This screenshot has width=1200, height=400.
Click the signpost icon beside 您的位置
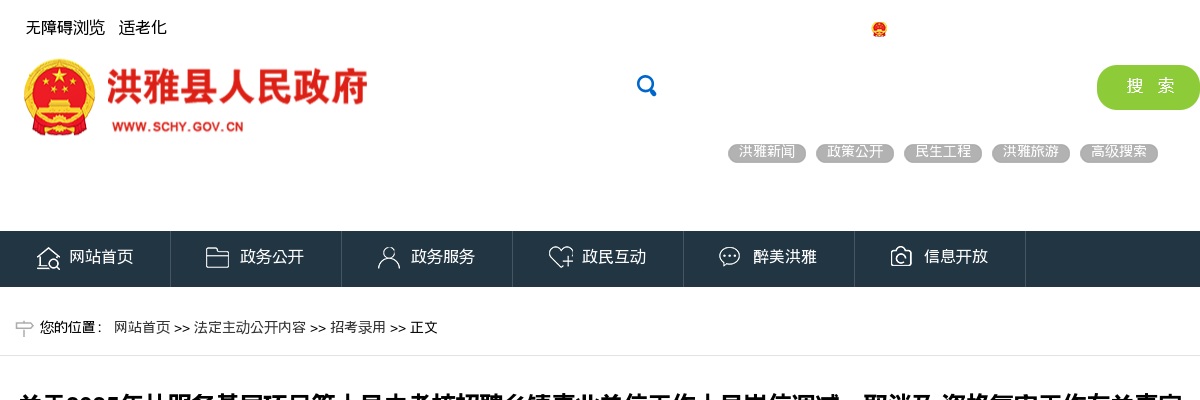[x=25, y=328]
